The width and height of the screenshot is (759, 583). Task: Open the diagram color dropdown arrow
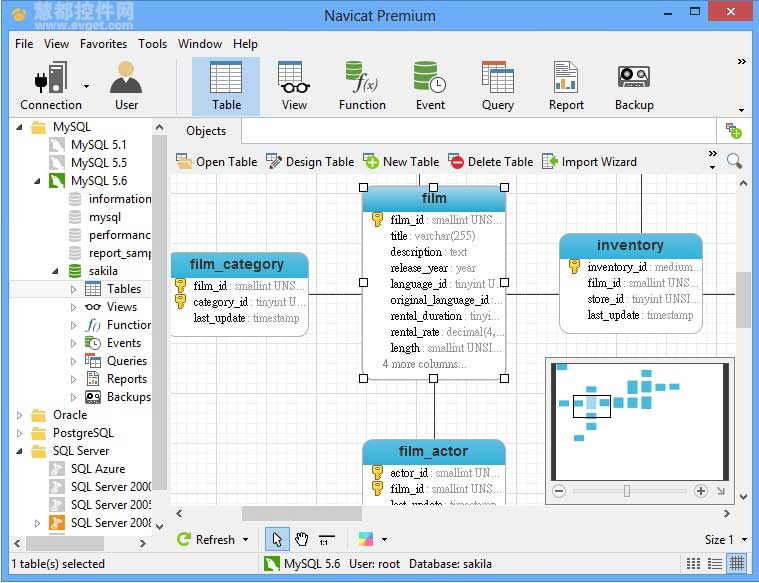384,539
